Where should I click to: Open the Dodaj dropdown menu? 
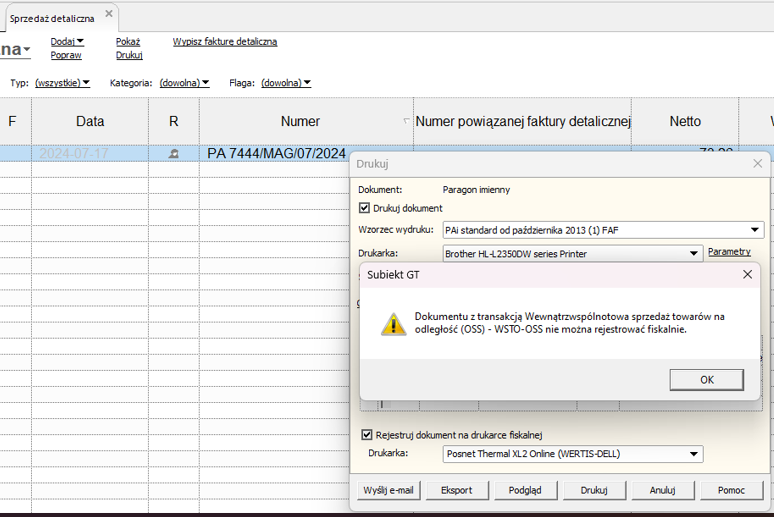(67, 41)
